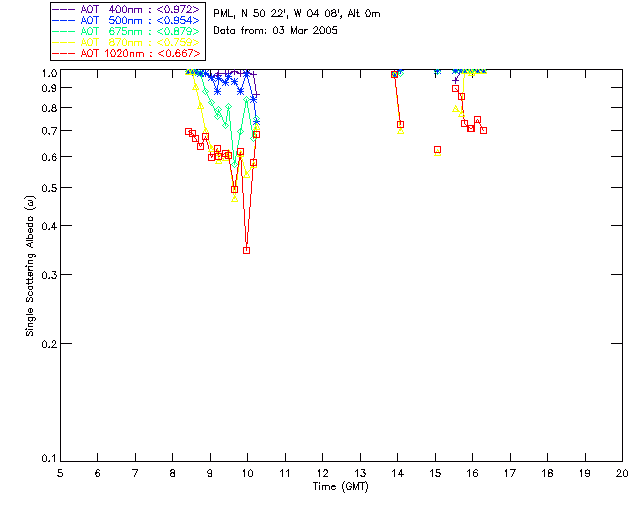Click the red dashed line sample in the legend
Screen dimensions: 640x512
(64, 53)
